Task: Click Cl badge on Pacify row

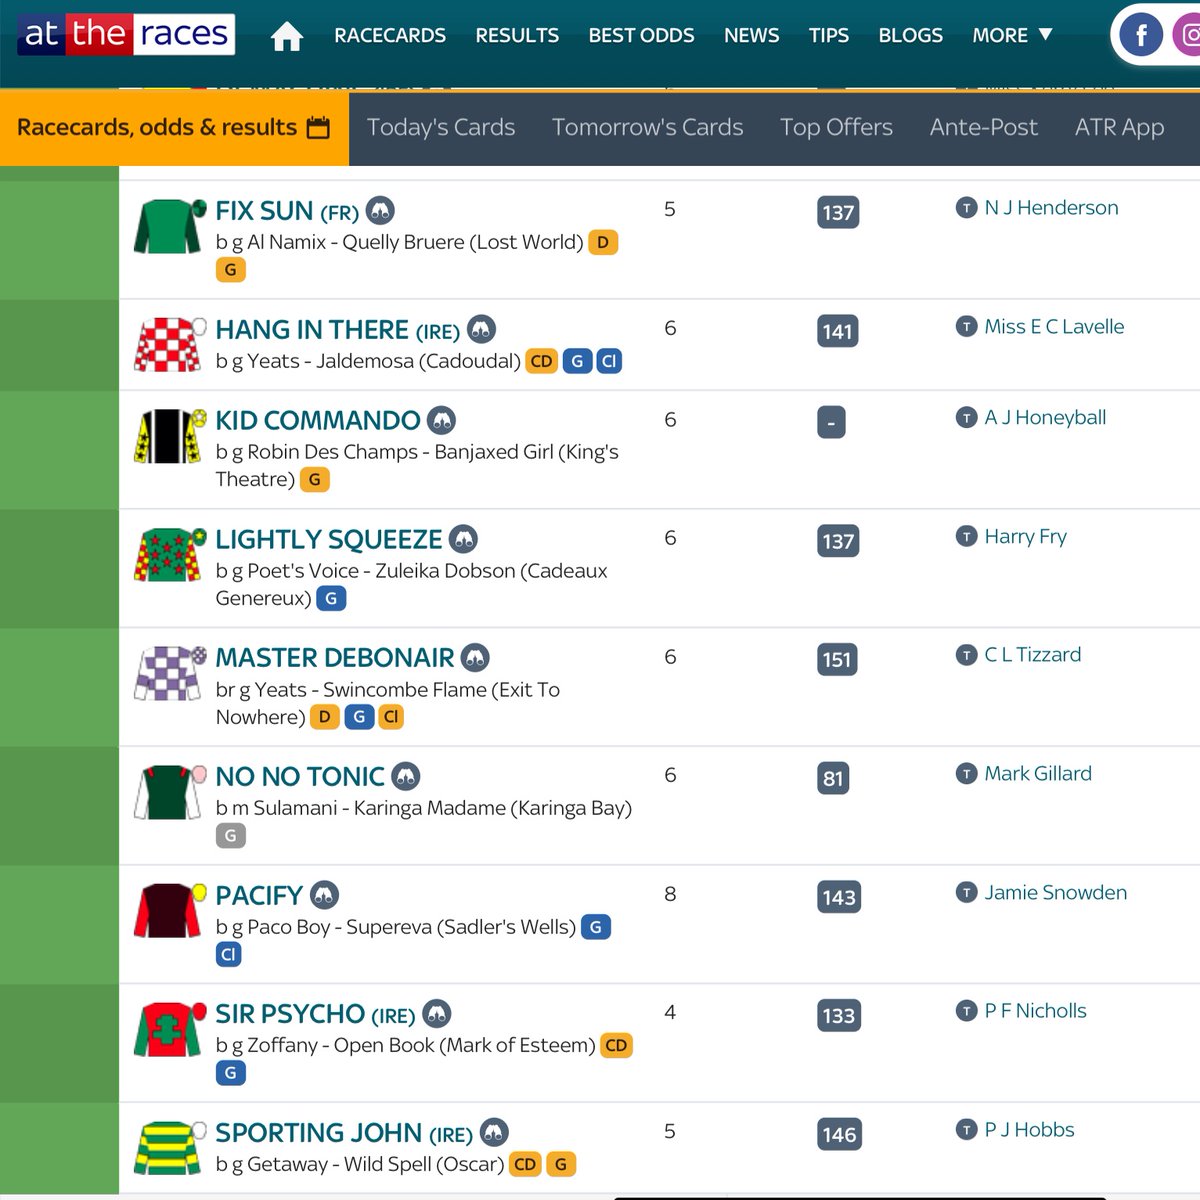Action: (x=228, y=954)
